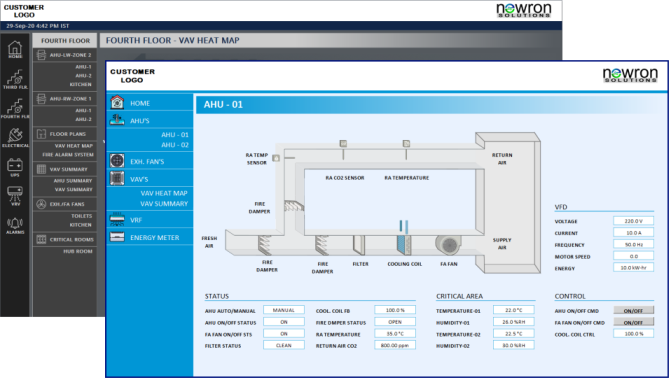Toggle the FA FAN ON/OFF CMD button
The image size is (671, 380).
[x=633, y=322]
